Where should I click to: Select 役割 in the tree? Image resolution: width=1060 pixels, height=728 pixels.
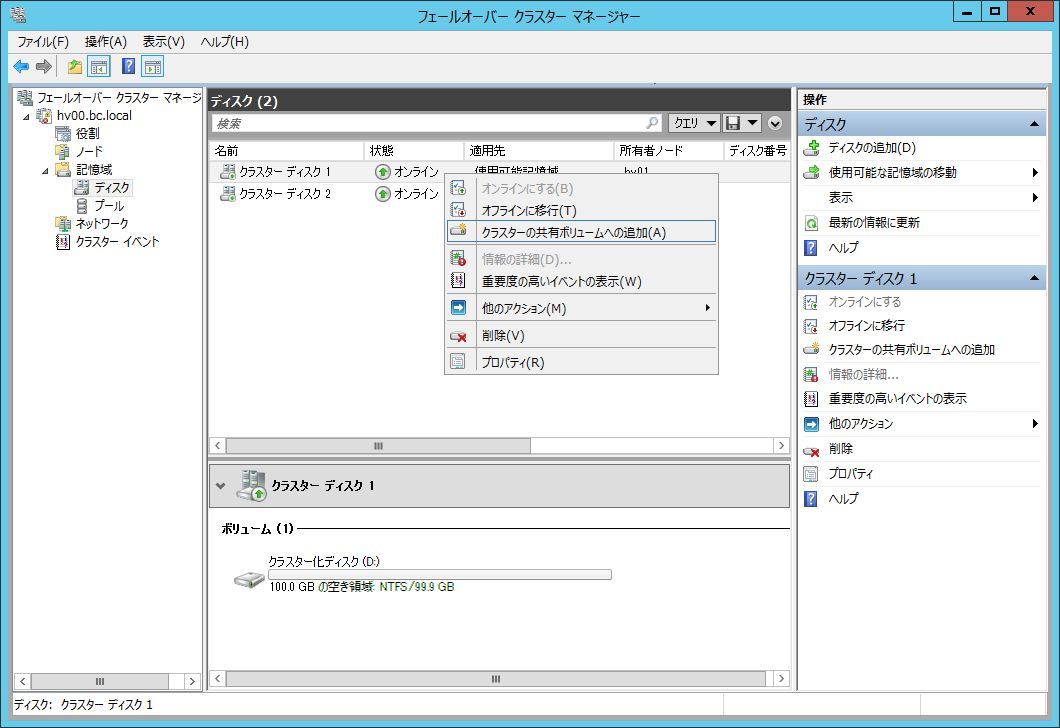point(87,134)
